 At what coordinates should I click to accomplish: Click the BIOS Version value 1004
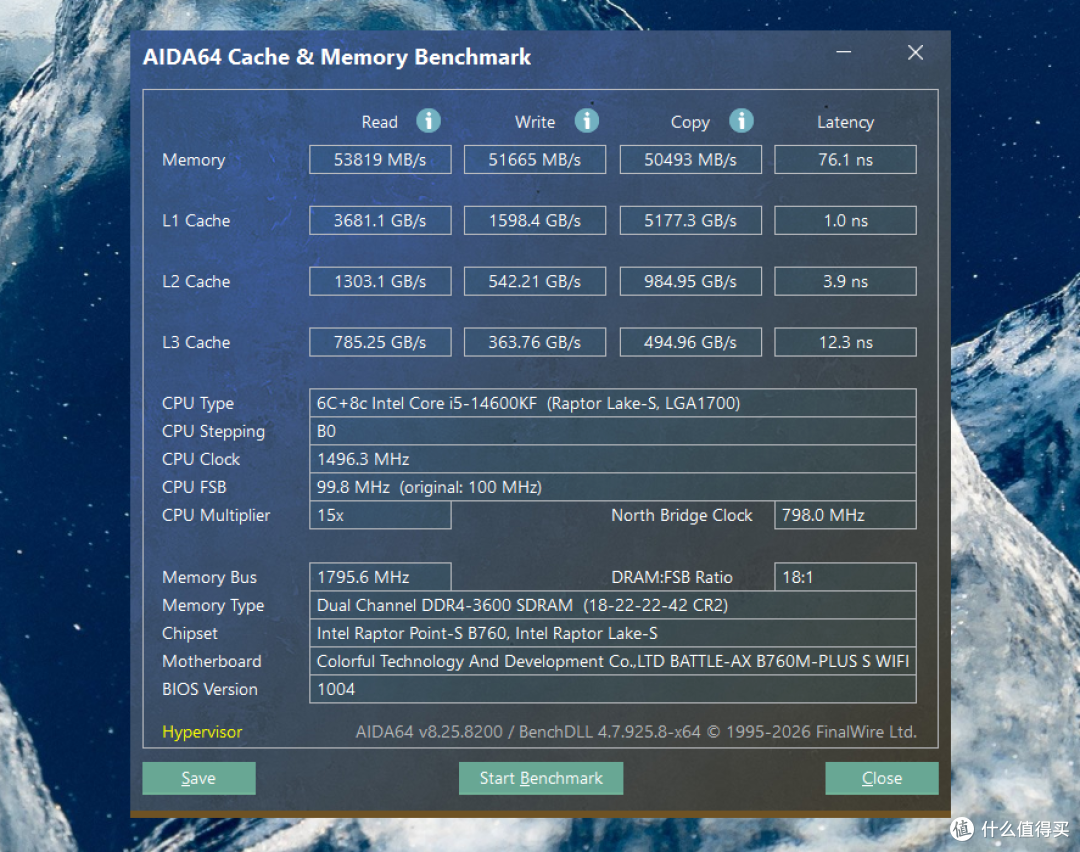[x=613, y=689]
